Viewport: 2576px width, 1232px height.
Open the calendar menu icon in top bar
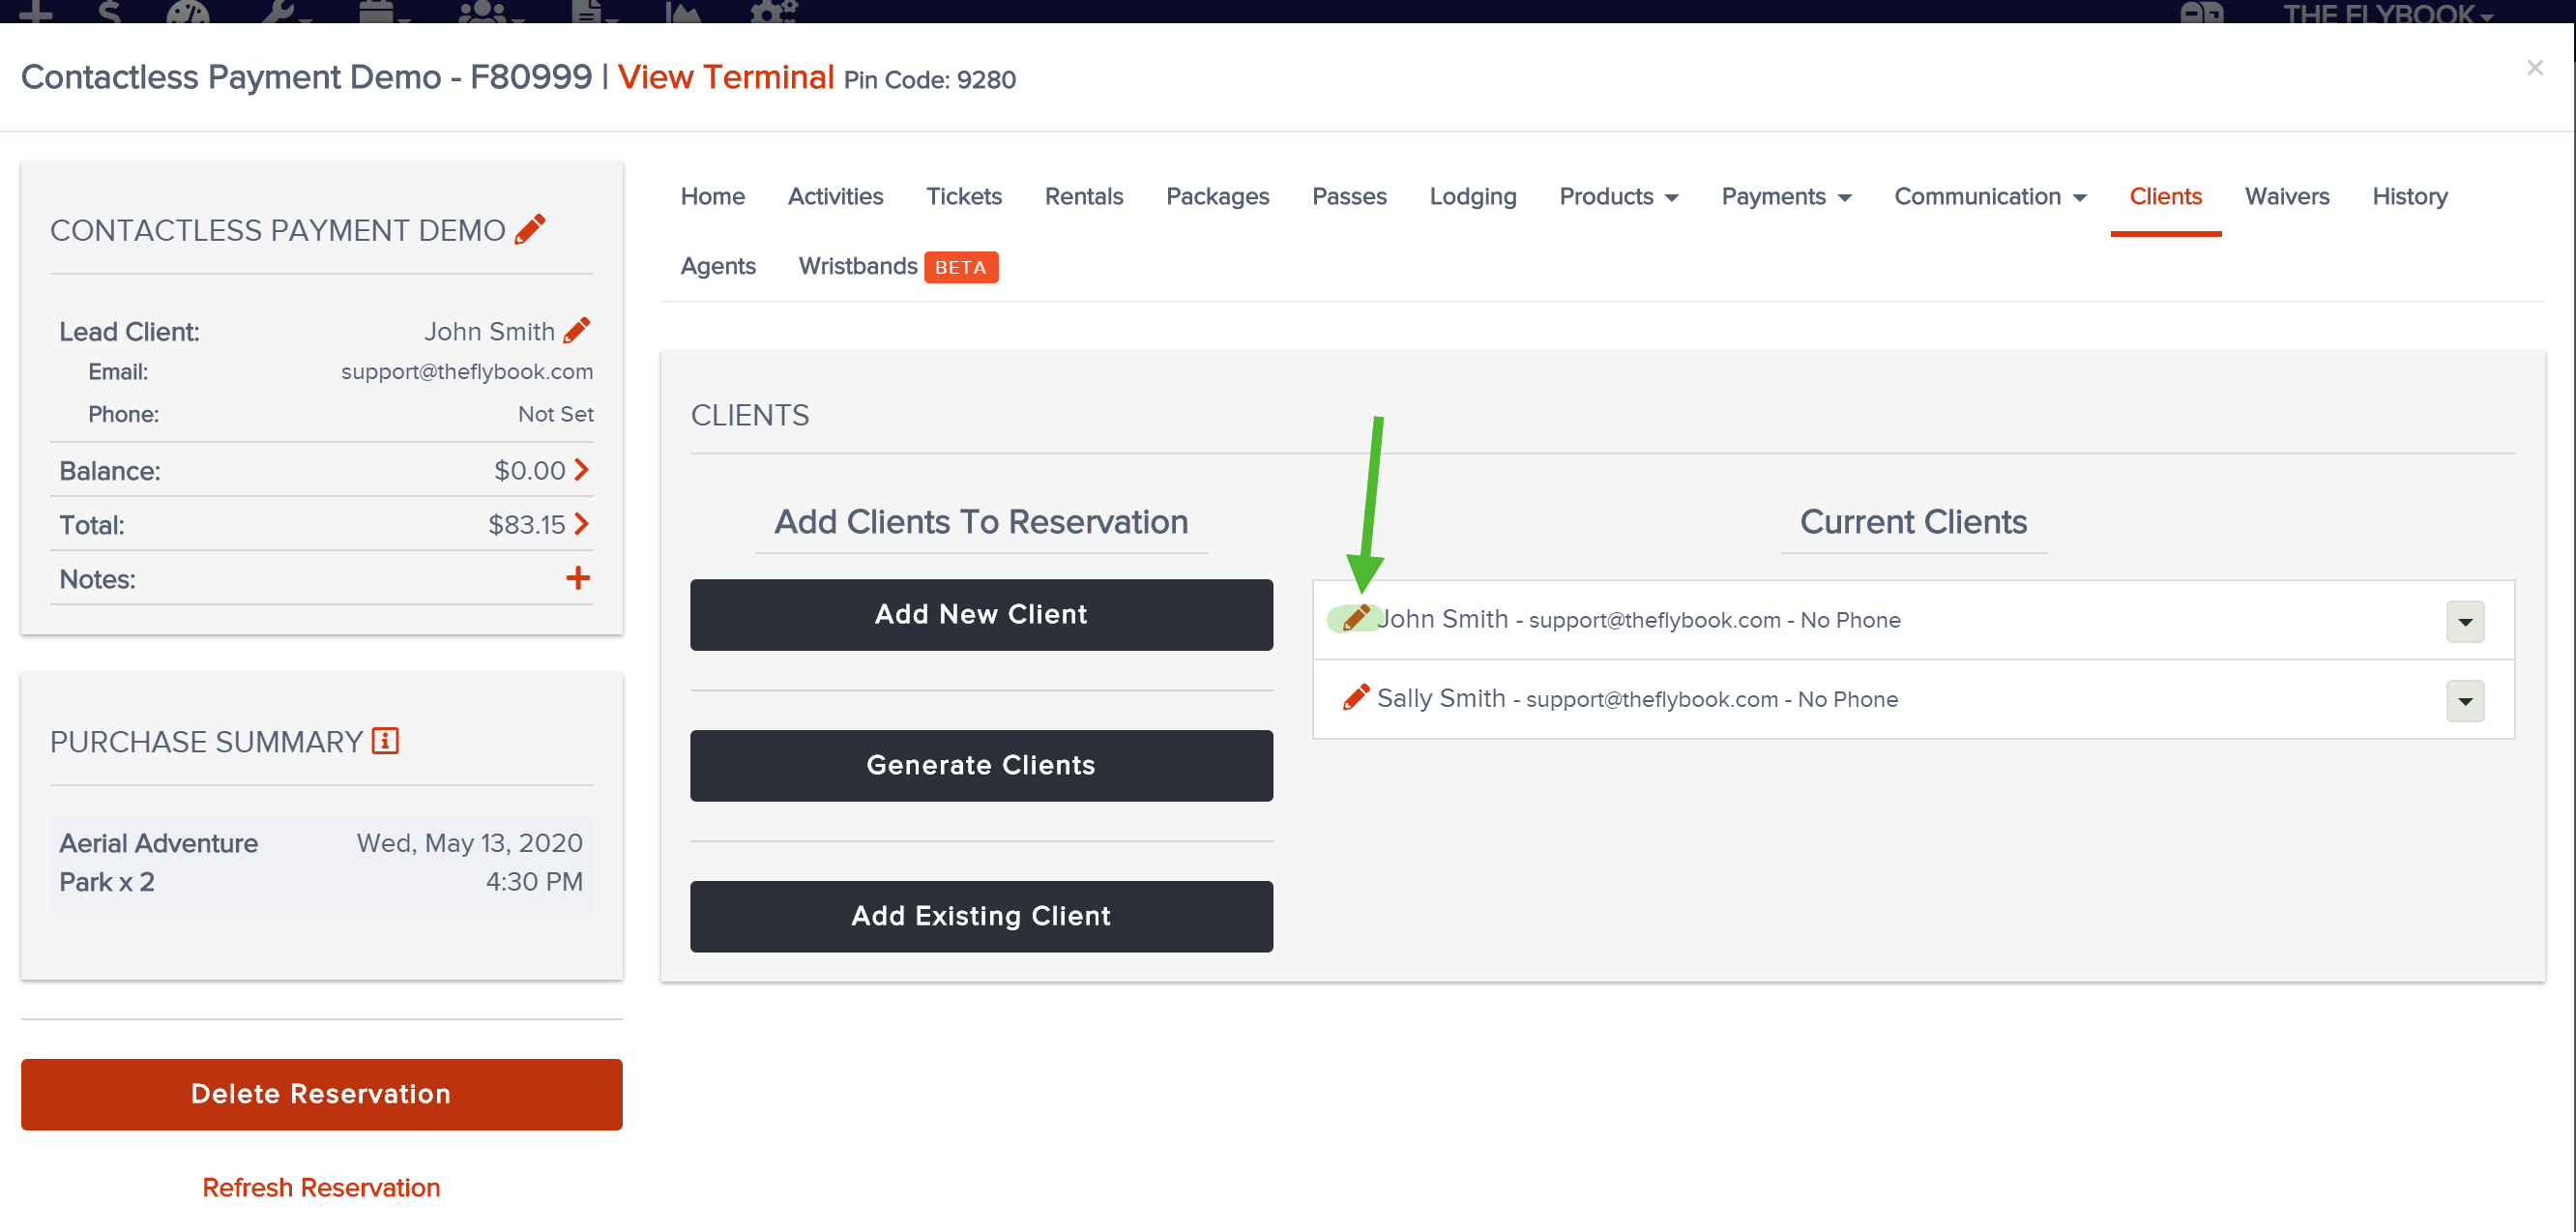point(384,11)
